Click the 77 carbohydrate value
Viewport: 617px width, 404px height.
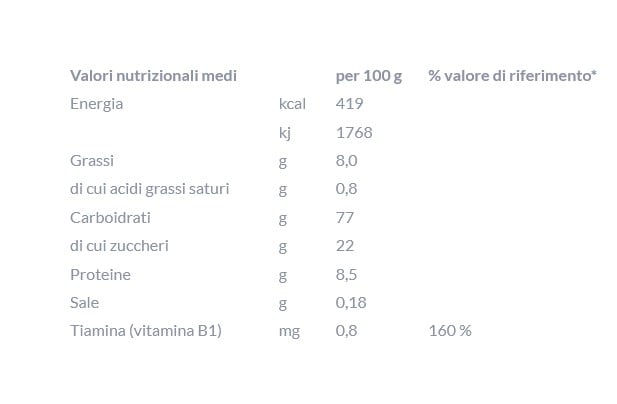pos(345,218)
